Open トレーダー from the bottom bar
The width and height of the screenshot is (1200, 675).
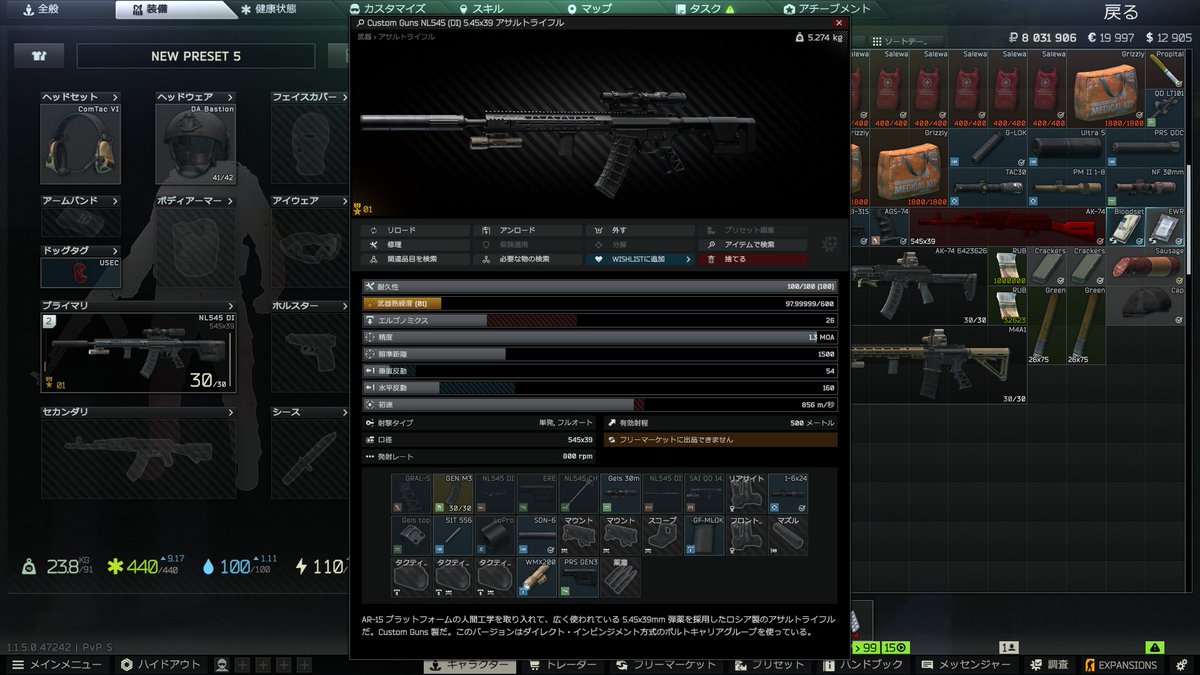coord(566,665)
